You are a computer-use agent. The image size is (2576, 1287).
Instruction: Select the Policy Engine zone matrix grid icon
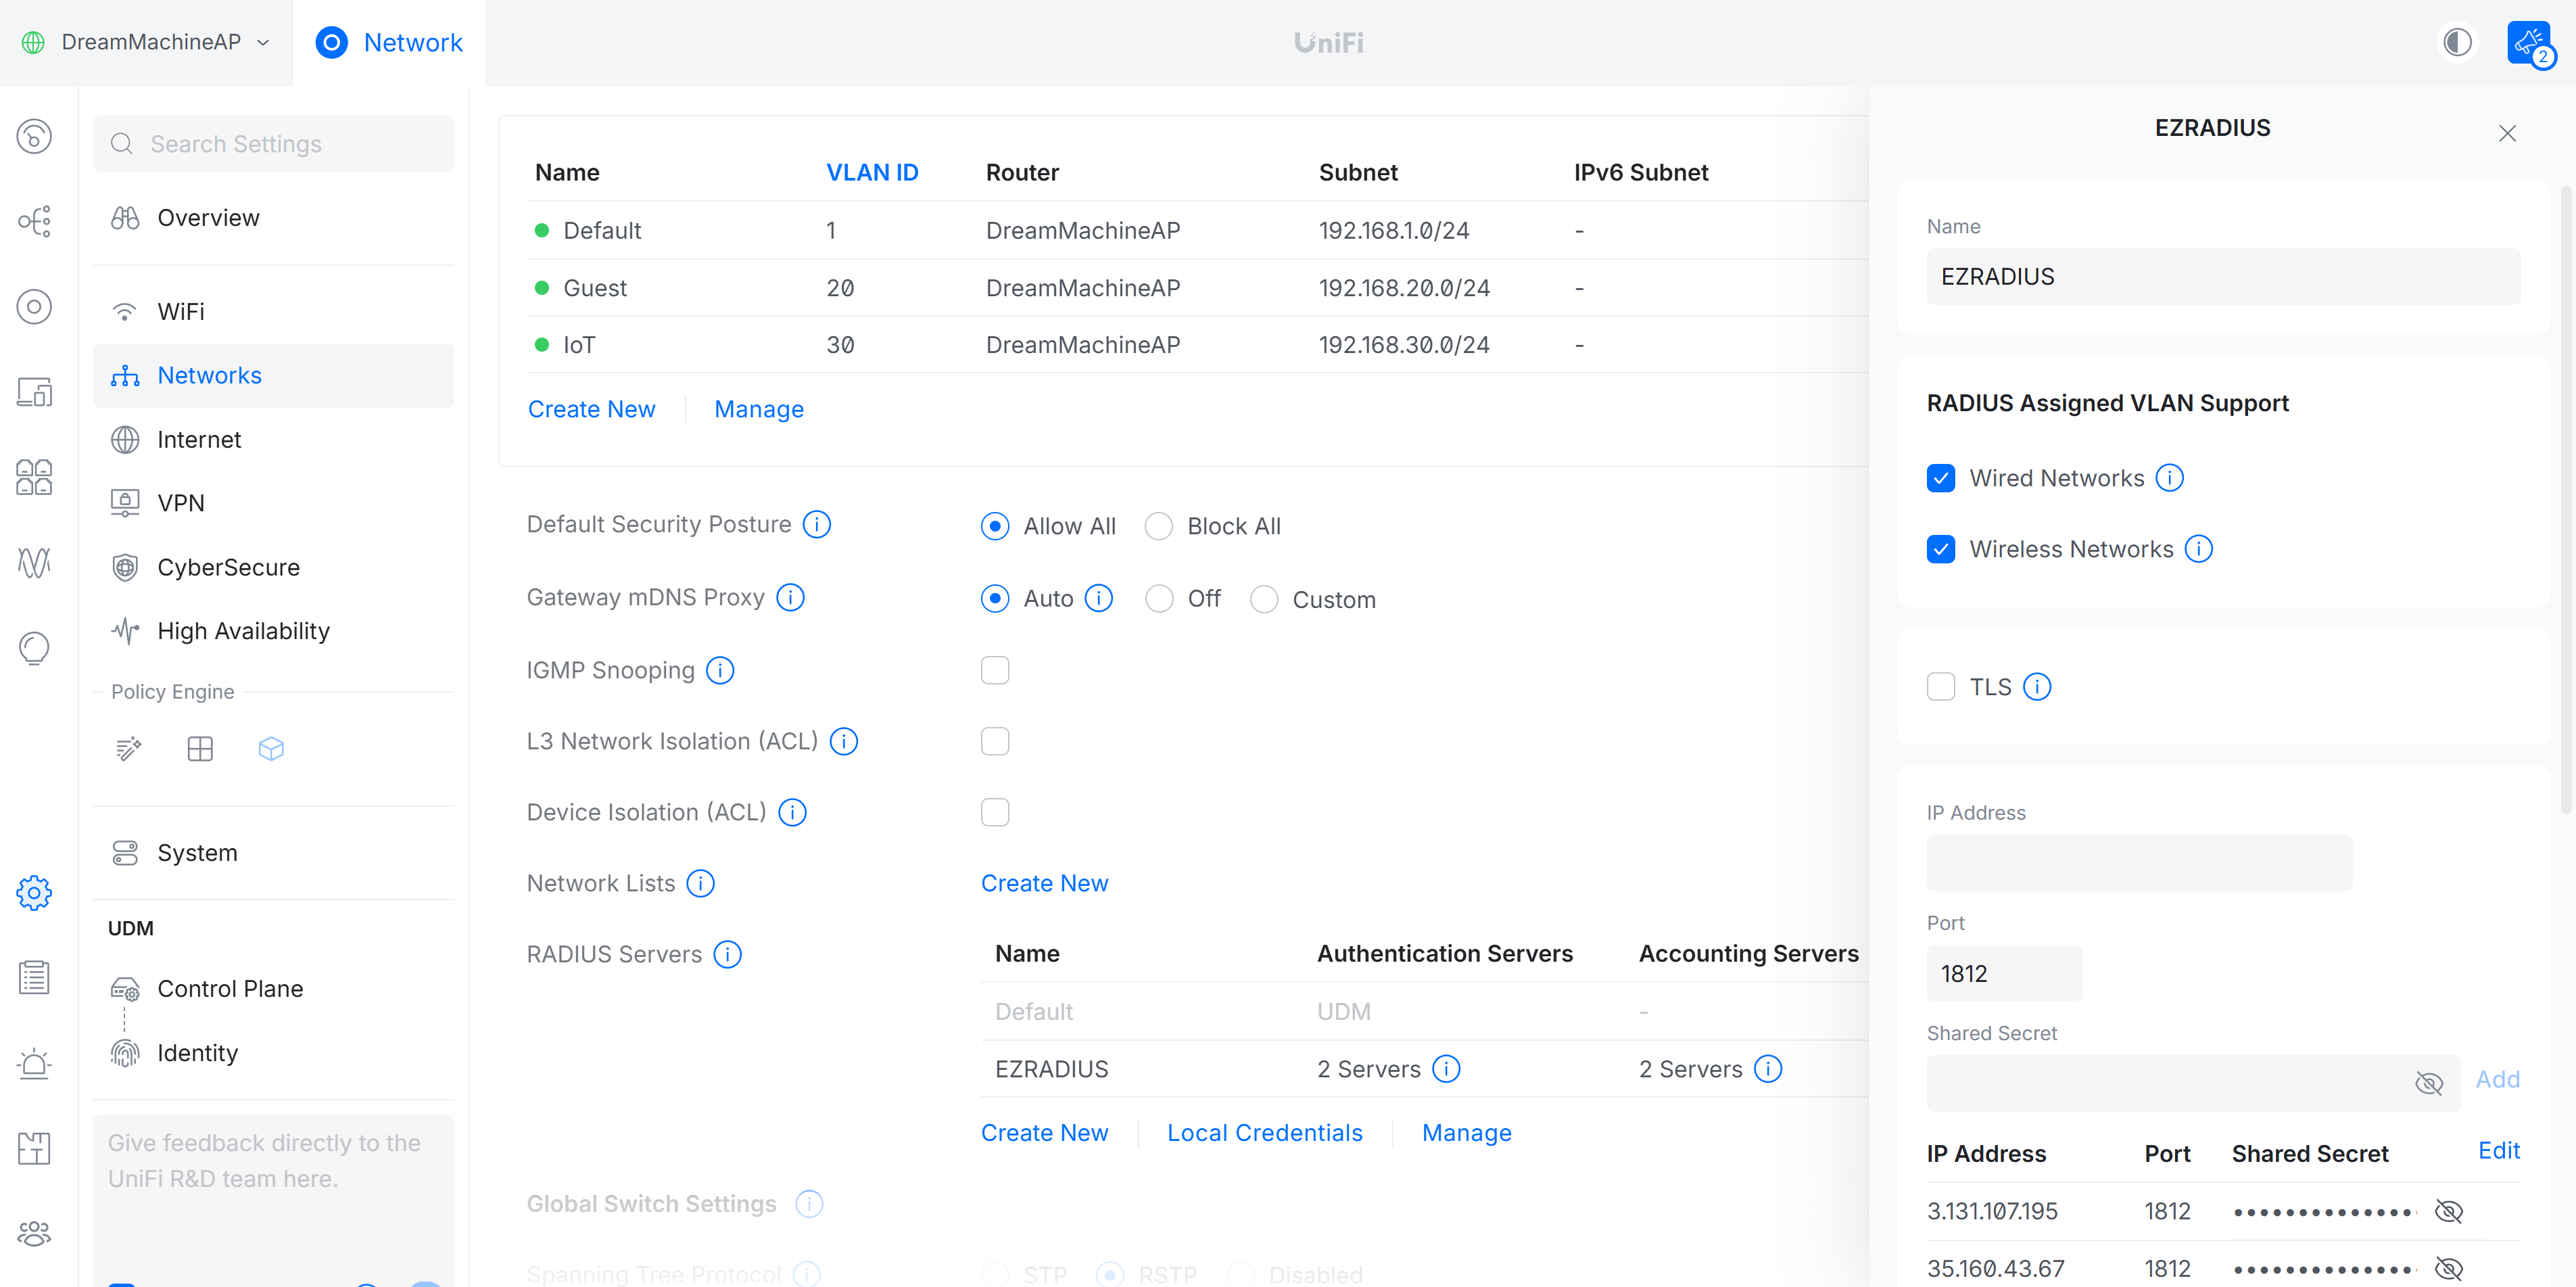click(200, 748)
